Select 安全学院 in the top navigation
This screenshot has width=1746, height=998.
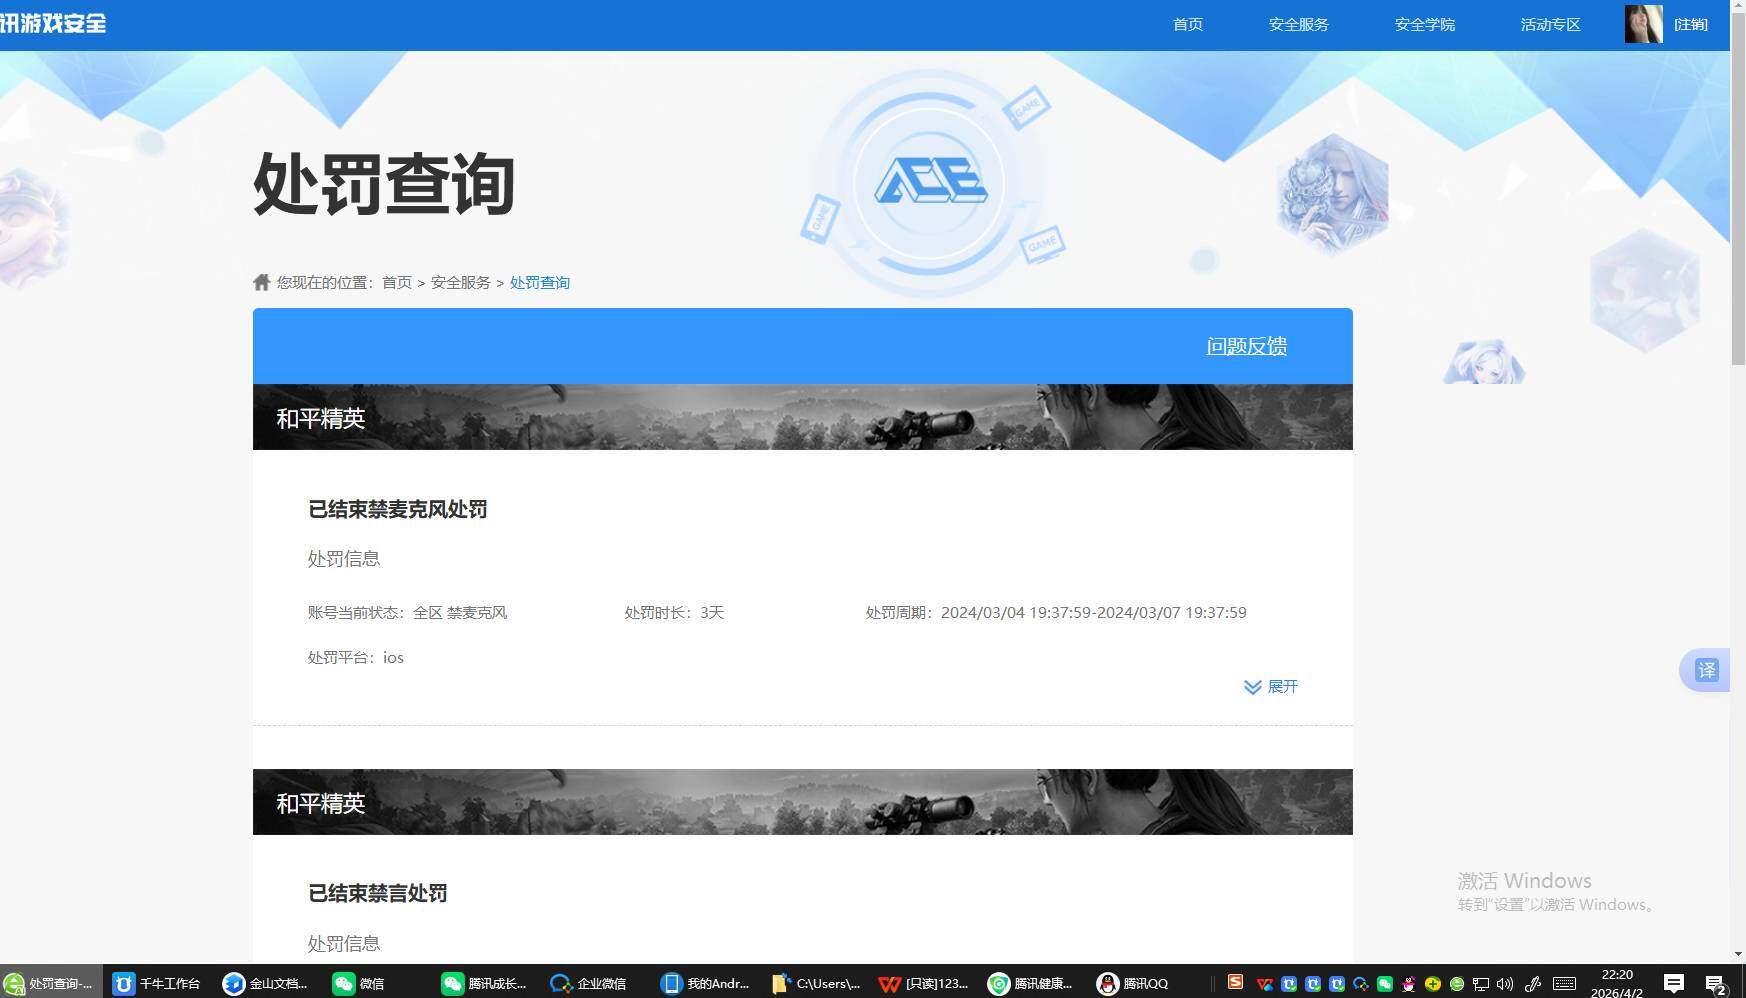[1424, 24]
